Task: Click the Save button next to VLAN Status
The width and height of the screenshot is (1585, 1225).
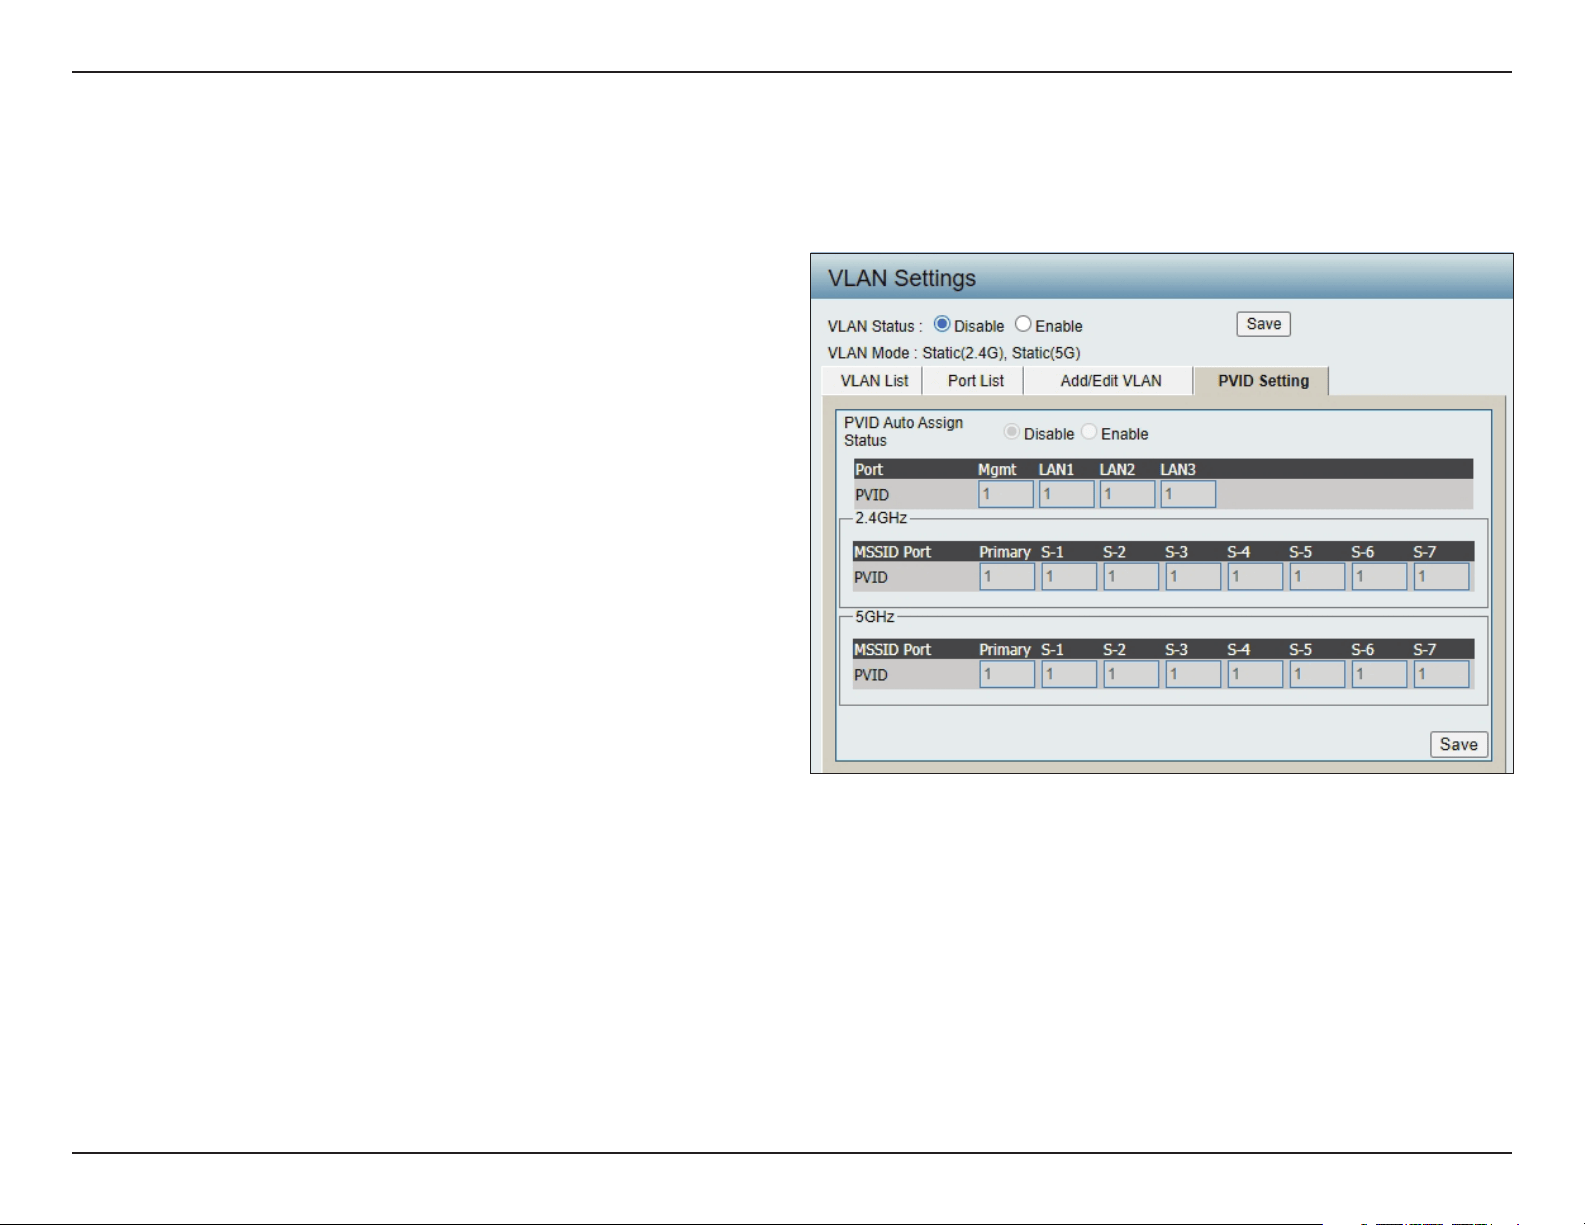Action: 1264,324
